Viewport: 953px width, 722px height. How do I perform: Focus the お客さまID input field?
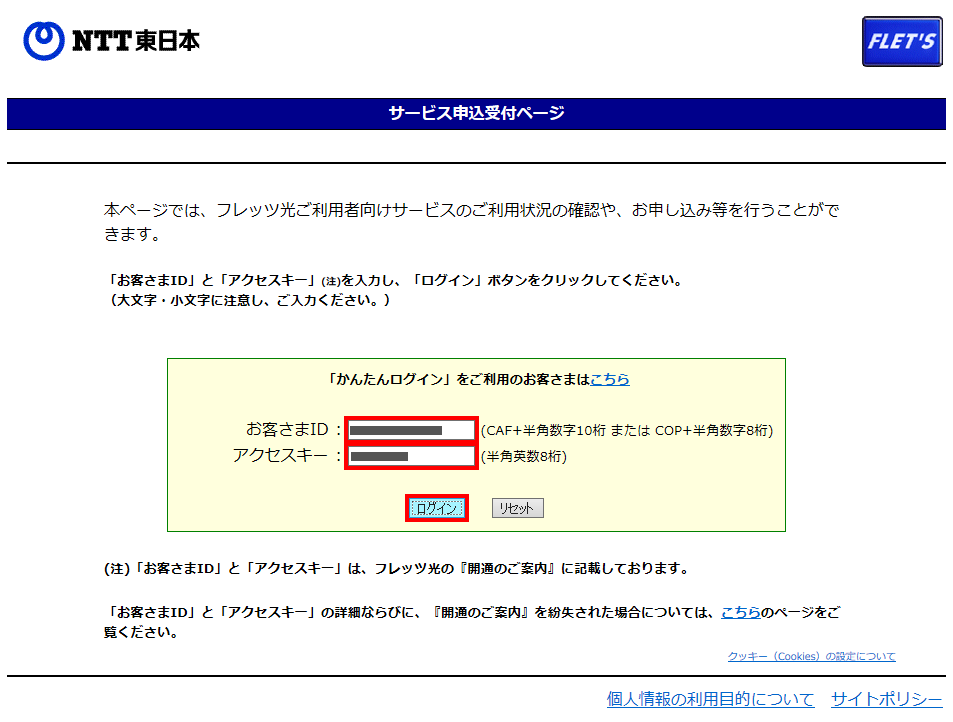point(410,430)
